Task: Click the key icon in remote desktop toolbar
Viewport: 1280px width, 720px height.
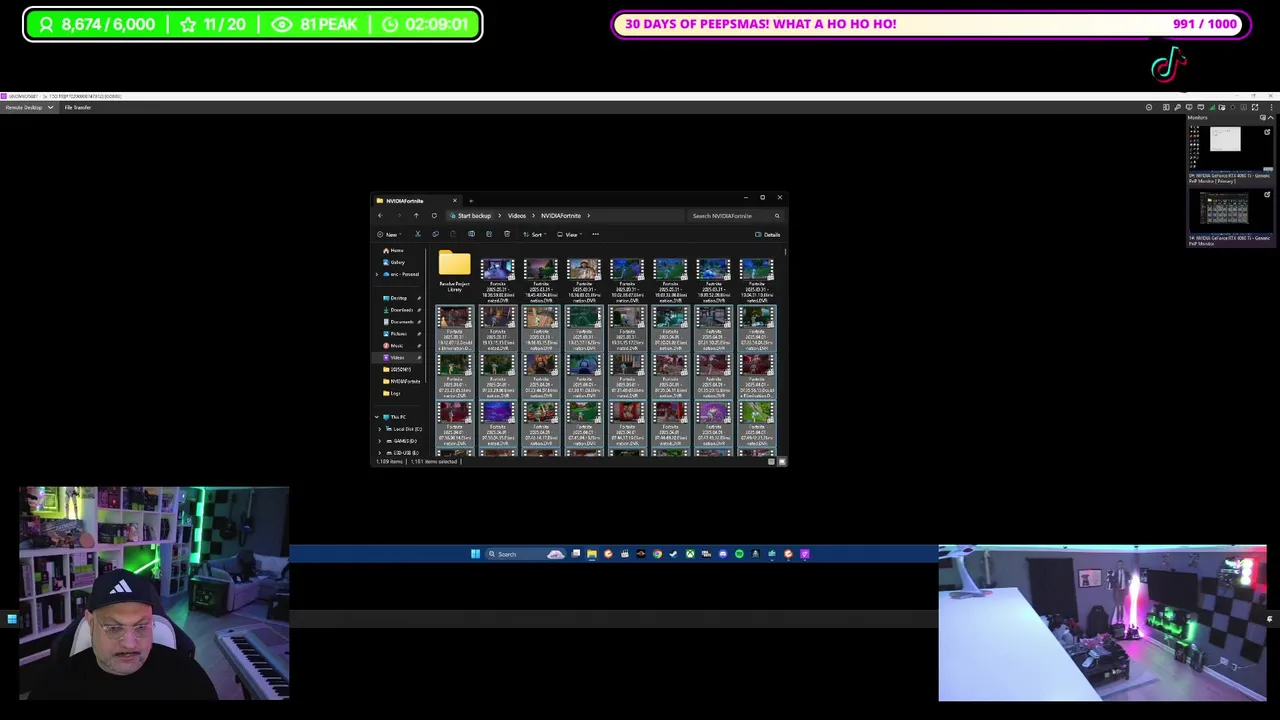Action: click(x=1177, y=107)
